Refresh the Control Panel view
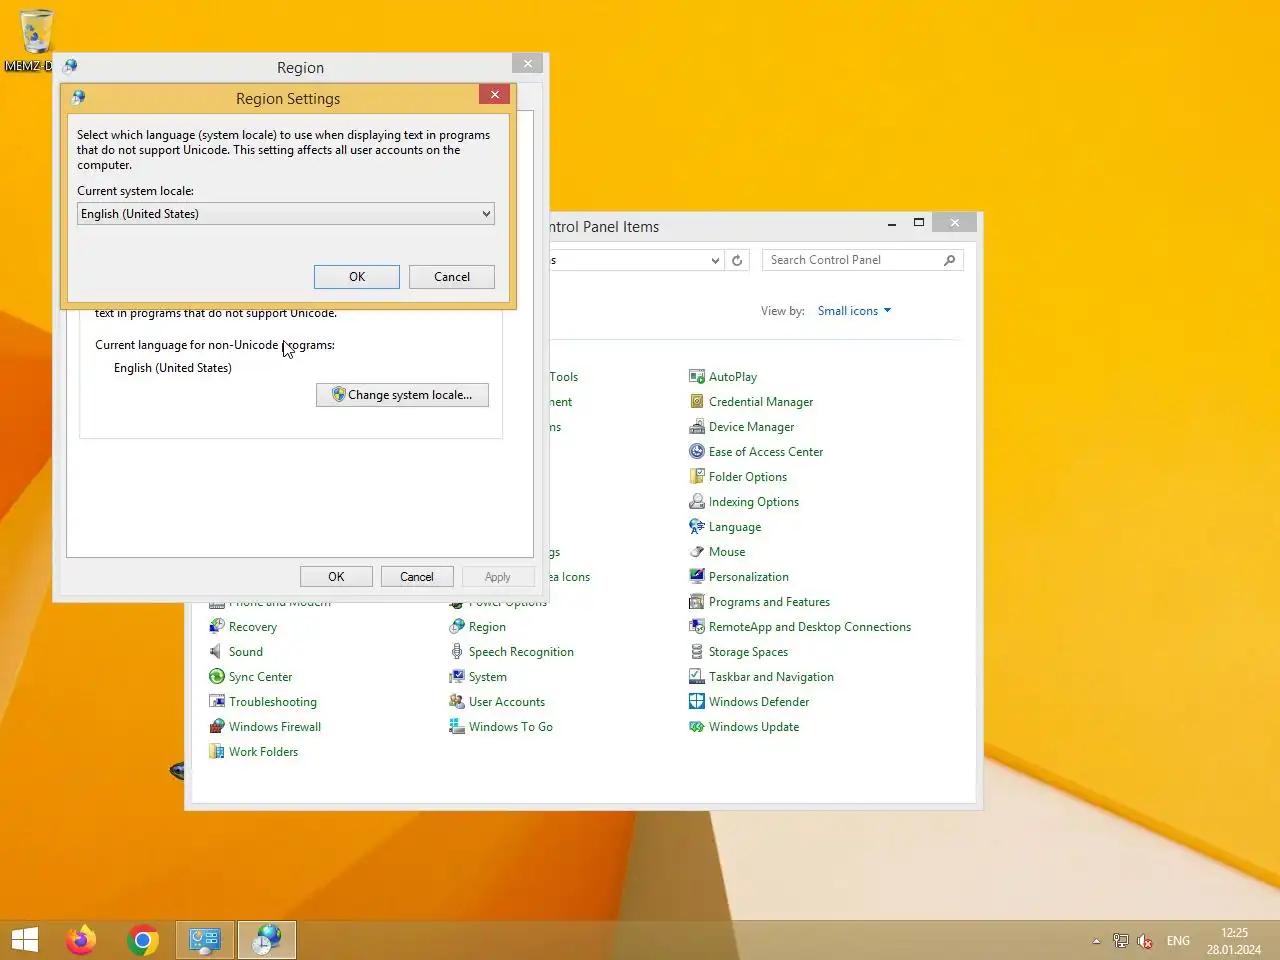The height and width of the screenshot is (960, 1280). 737,260
